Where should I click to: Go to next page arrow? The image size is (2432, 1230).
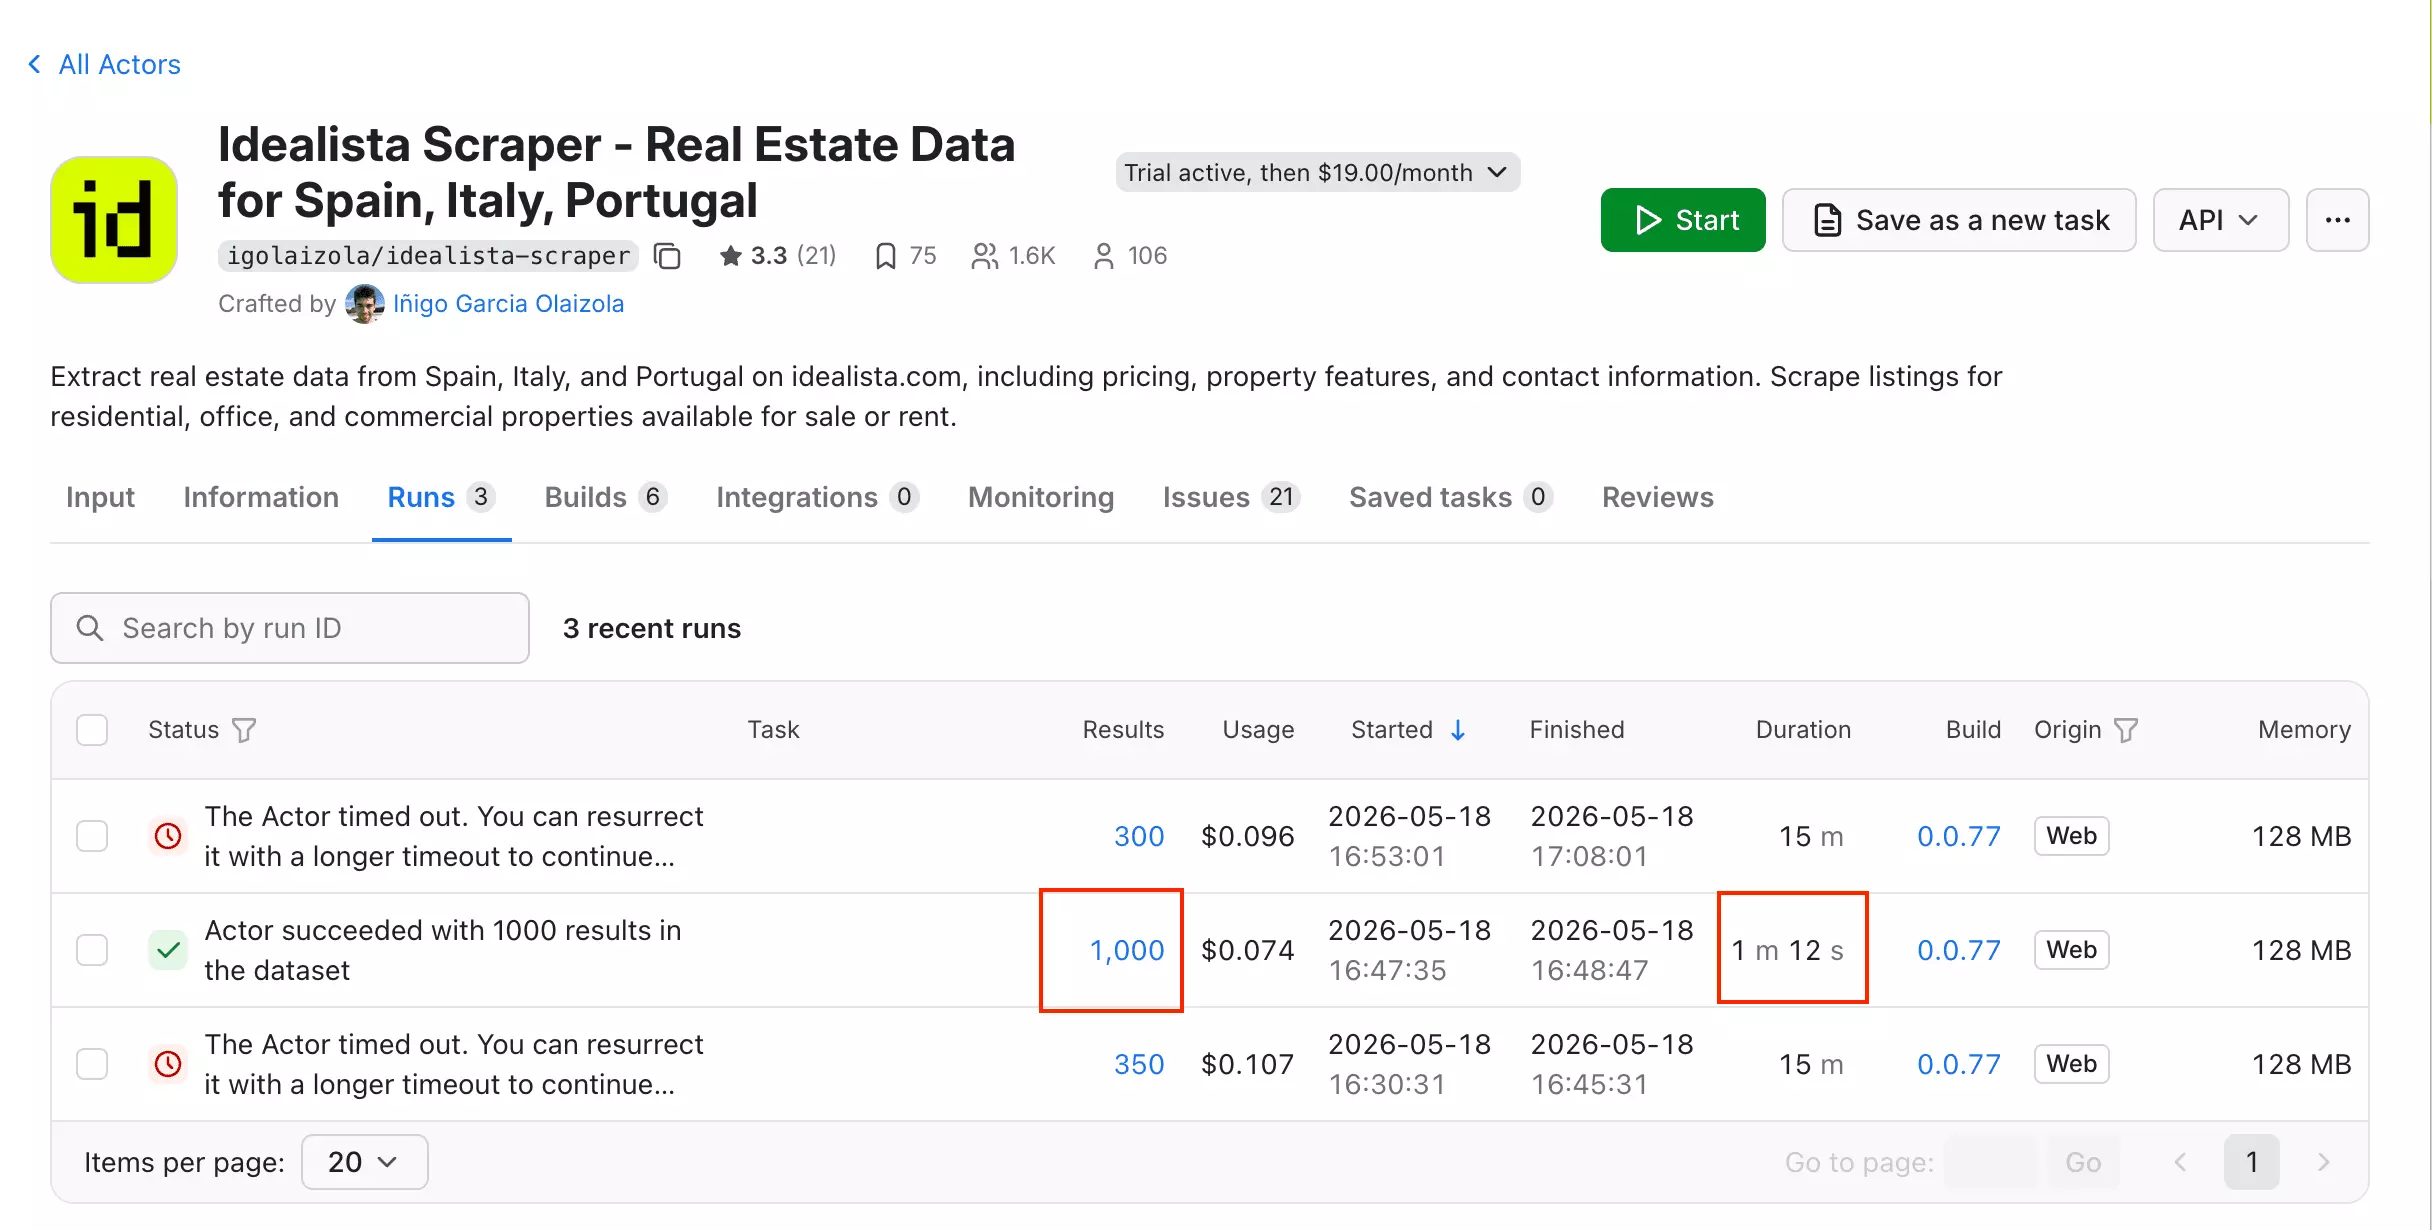coord(2324,1162)
